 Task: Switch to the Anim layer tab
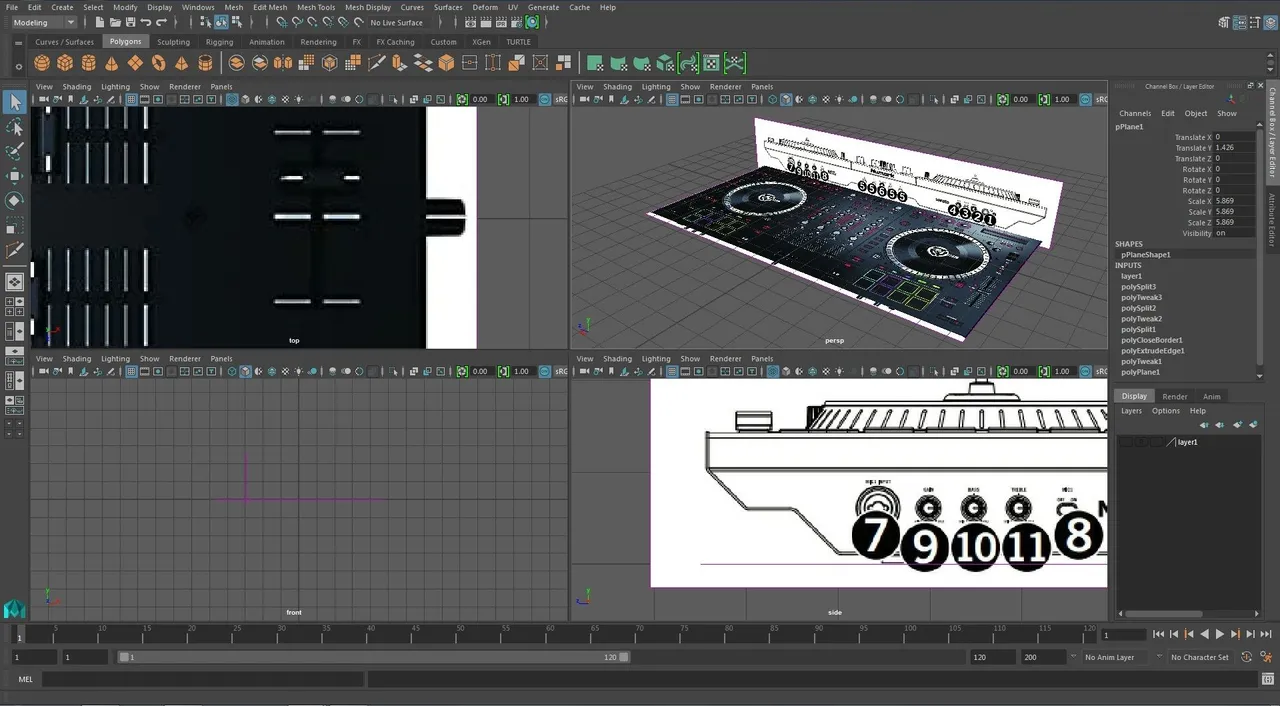(1212, 397)
